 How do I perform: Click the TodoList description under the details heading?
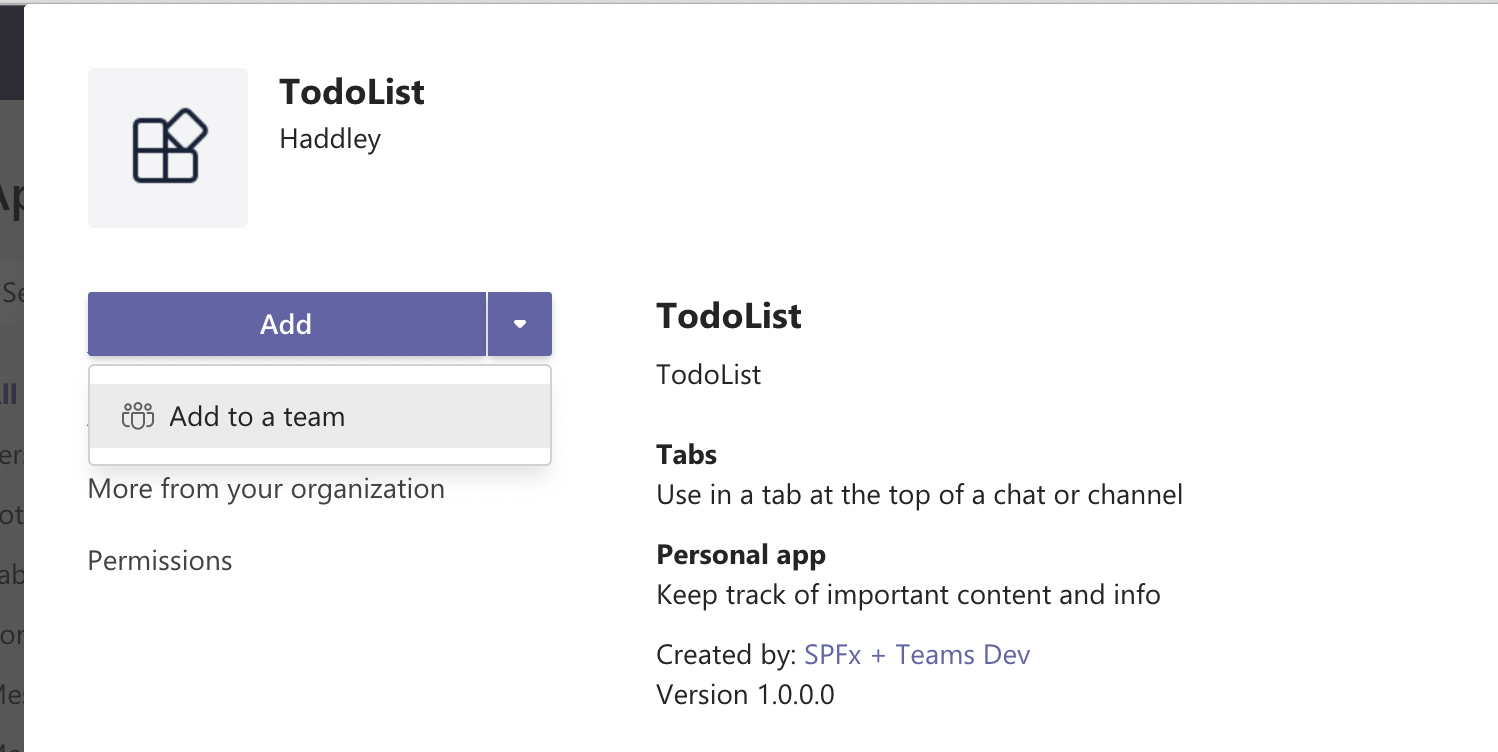click(x=708, y=375)
